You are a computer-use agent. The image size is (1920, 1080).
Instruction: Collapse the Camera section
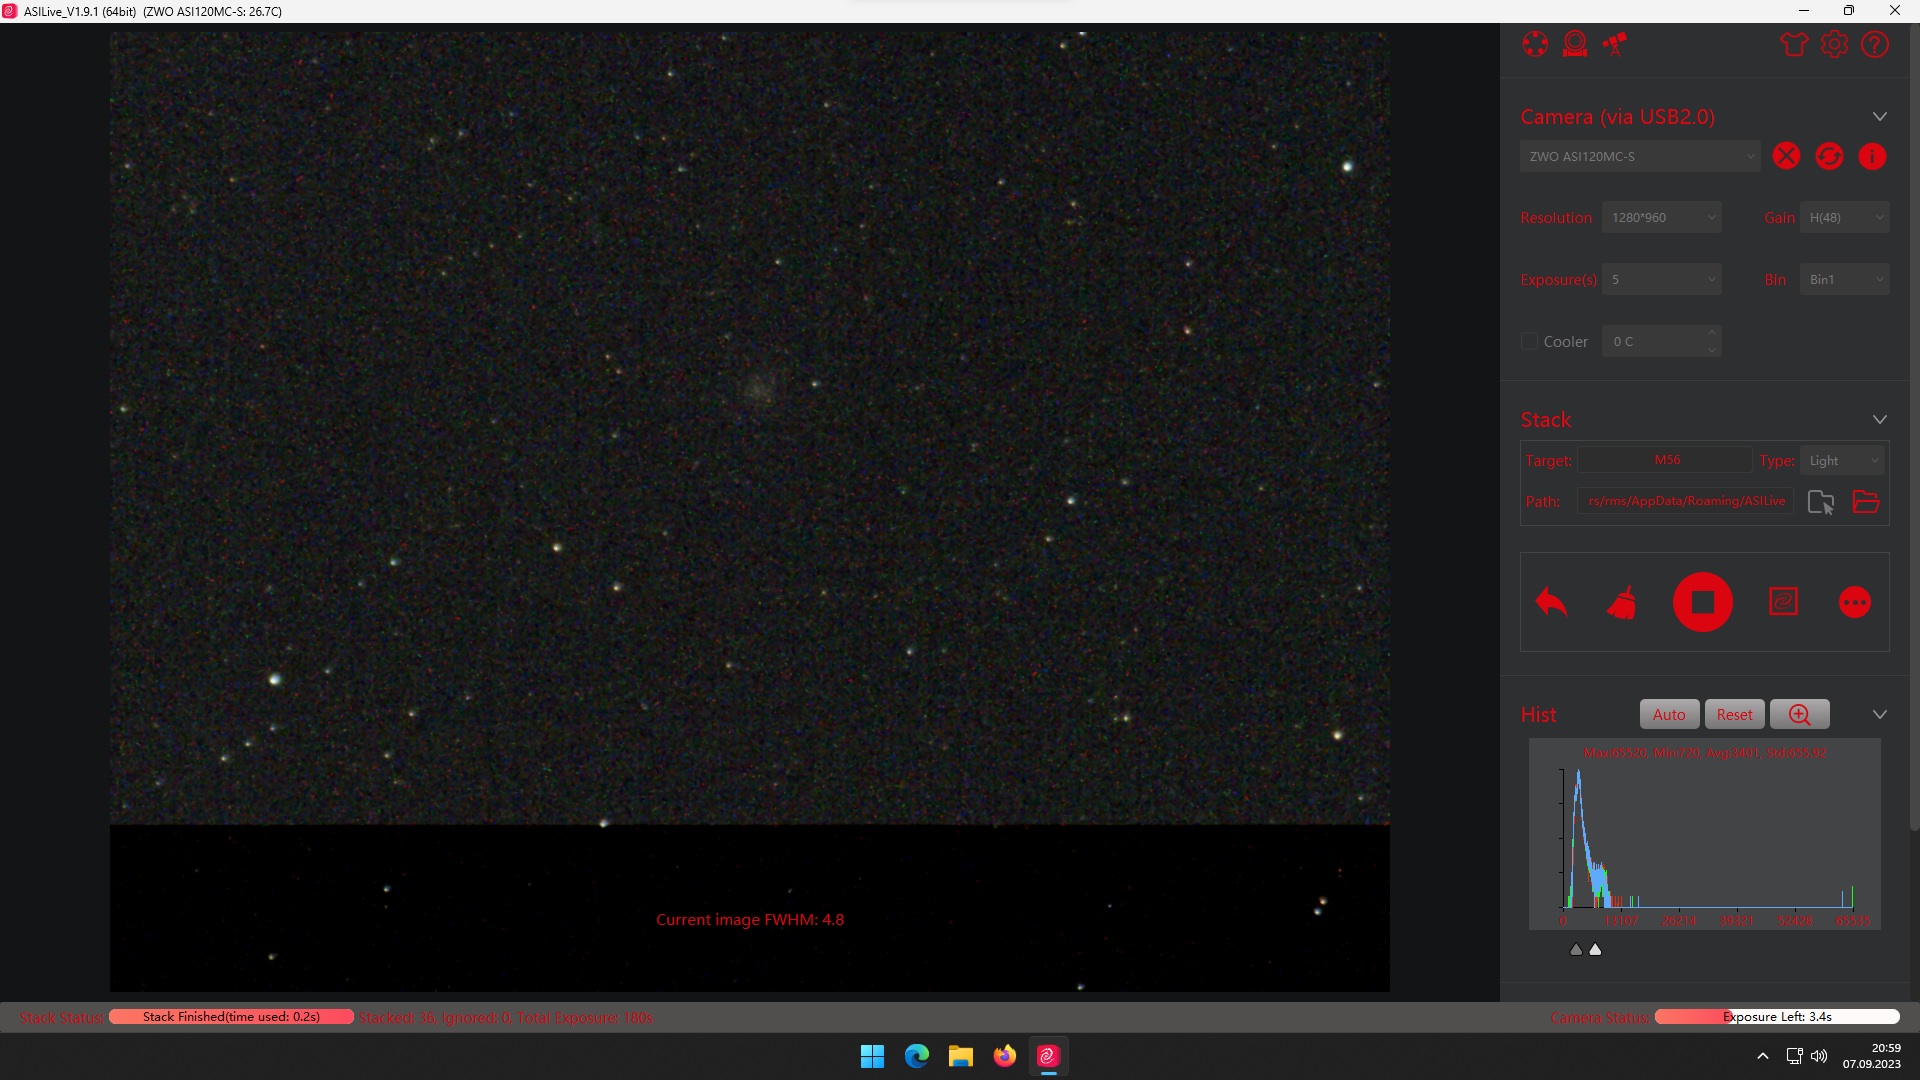[x=1880, y=117]
